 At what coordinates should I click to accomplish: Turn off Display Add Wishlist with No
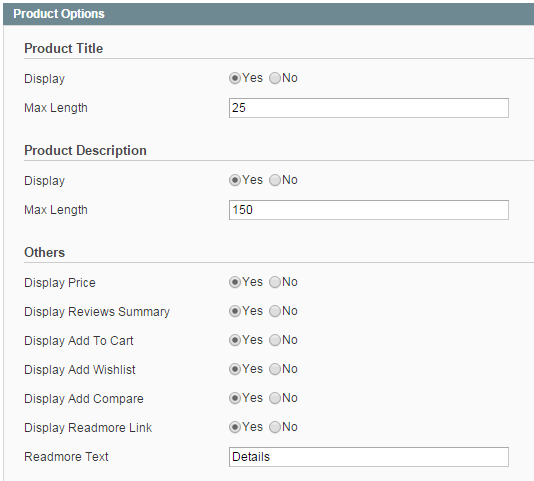point(275,369)
